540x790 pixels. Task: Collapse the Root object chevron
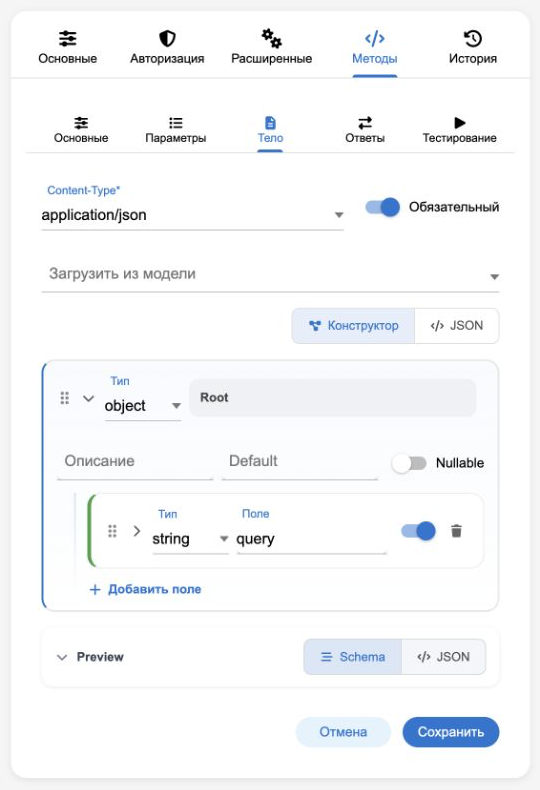[88, 399]
